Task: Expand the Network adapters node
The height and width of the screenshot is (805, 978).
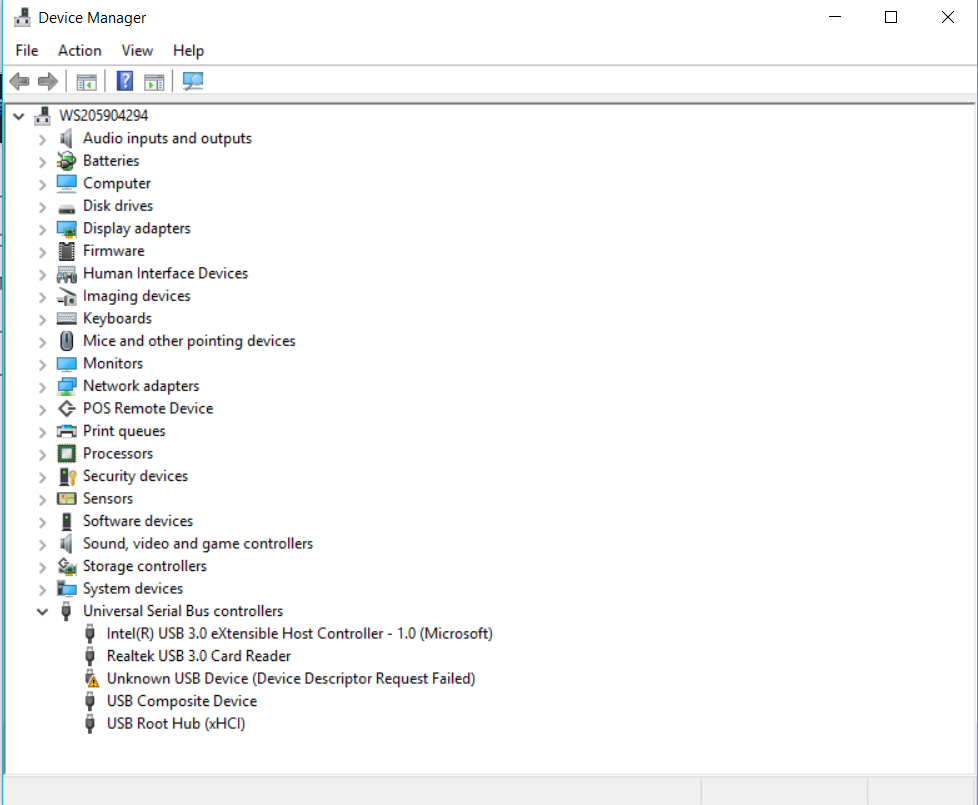Action: pos(42,387)
